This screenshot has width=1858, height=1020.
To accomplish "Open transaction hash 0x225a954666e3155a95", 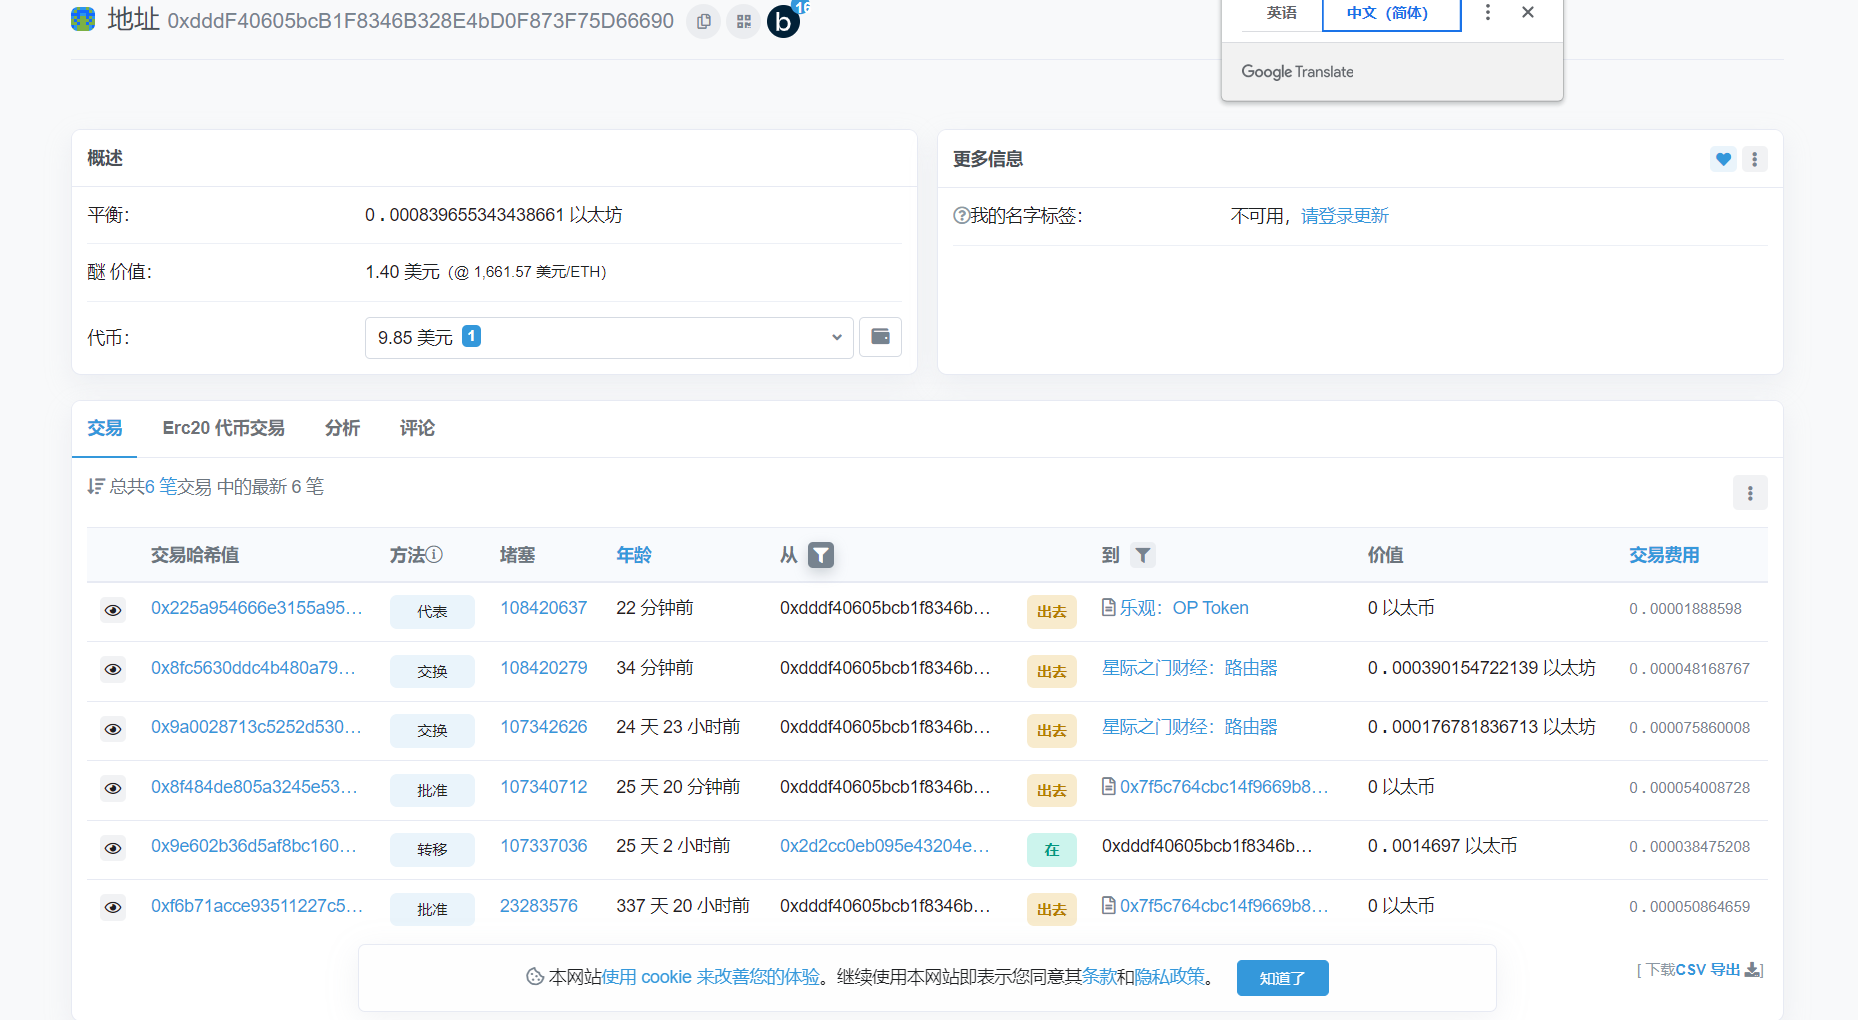I will 257,608.
